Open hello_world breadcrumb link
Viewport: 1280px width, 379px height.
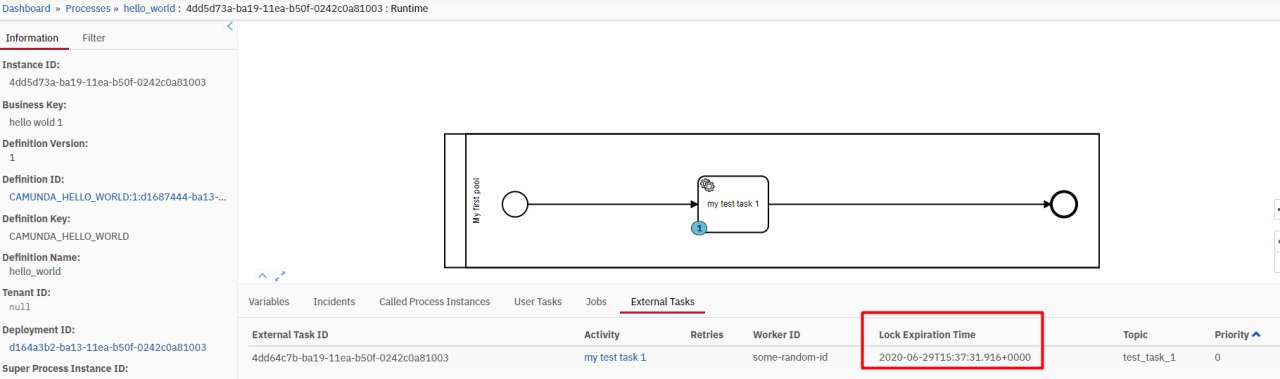pos(151,8)
